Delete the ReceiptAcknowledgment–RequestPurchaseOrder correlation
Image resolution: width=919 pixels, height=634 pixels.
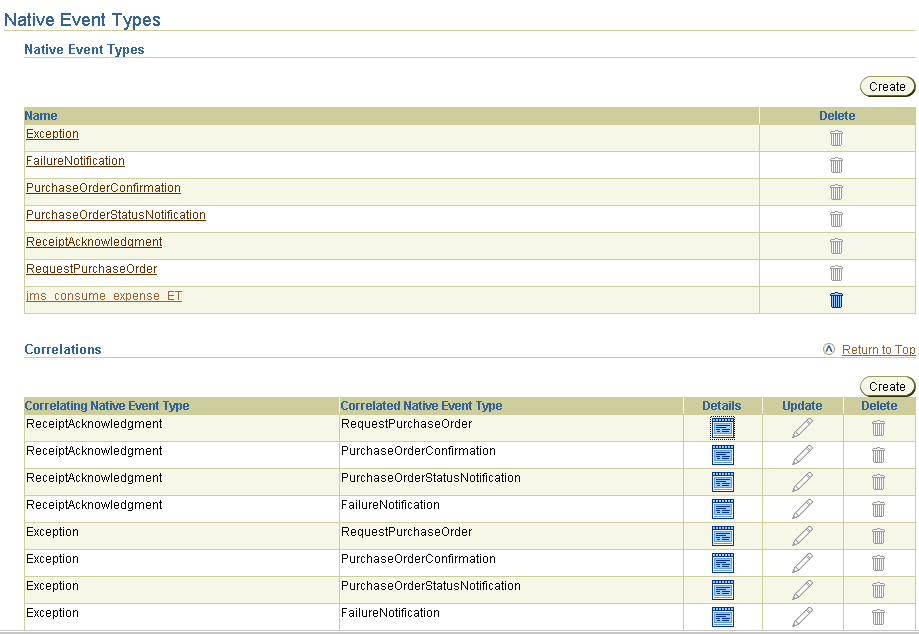tap(878, 428)
